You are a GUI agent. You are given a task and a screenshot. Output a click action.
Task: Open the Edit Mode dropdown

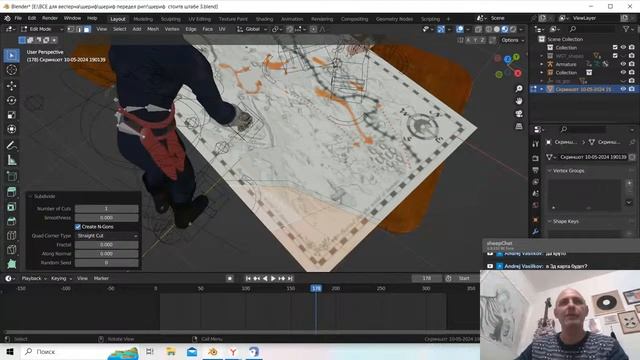42,29
